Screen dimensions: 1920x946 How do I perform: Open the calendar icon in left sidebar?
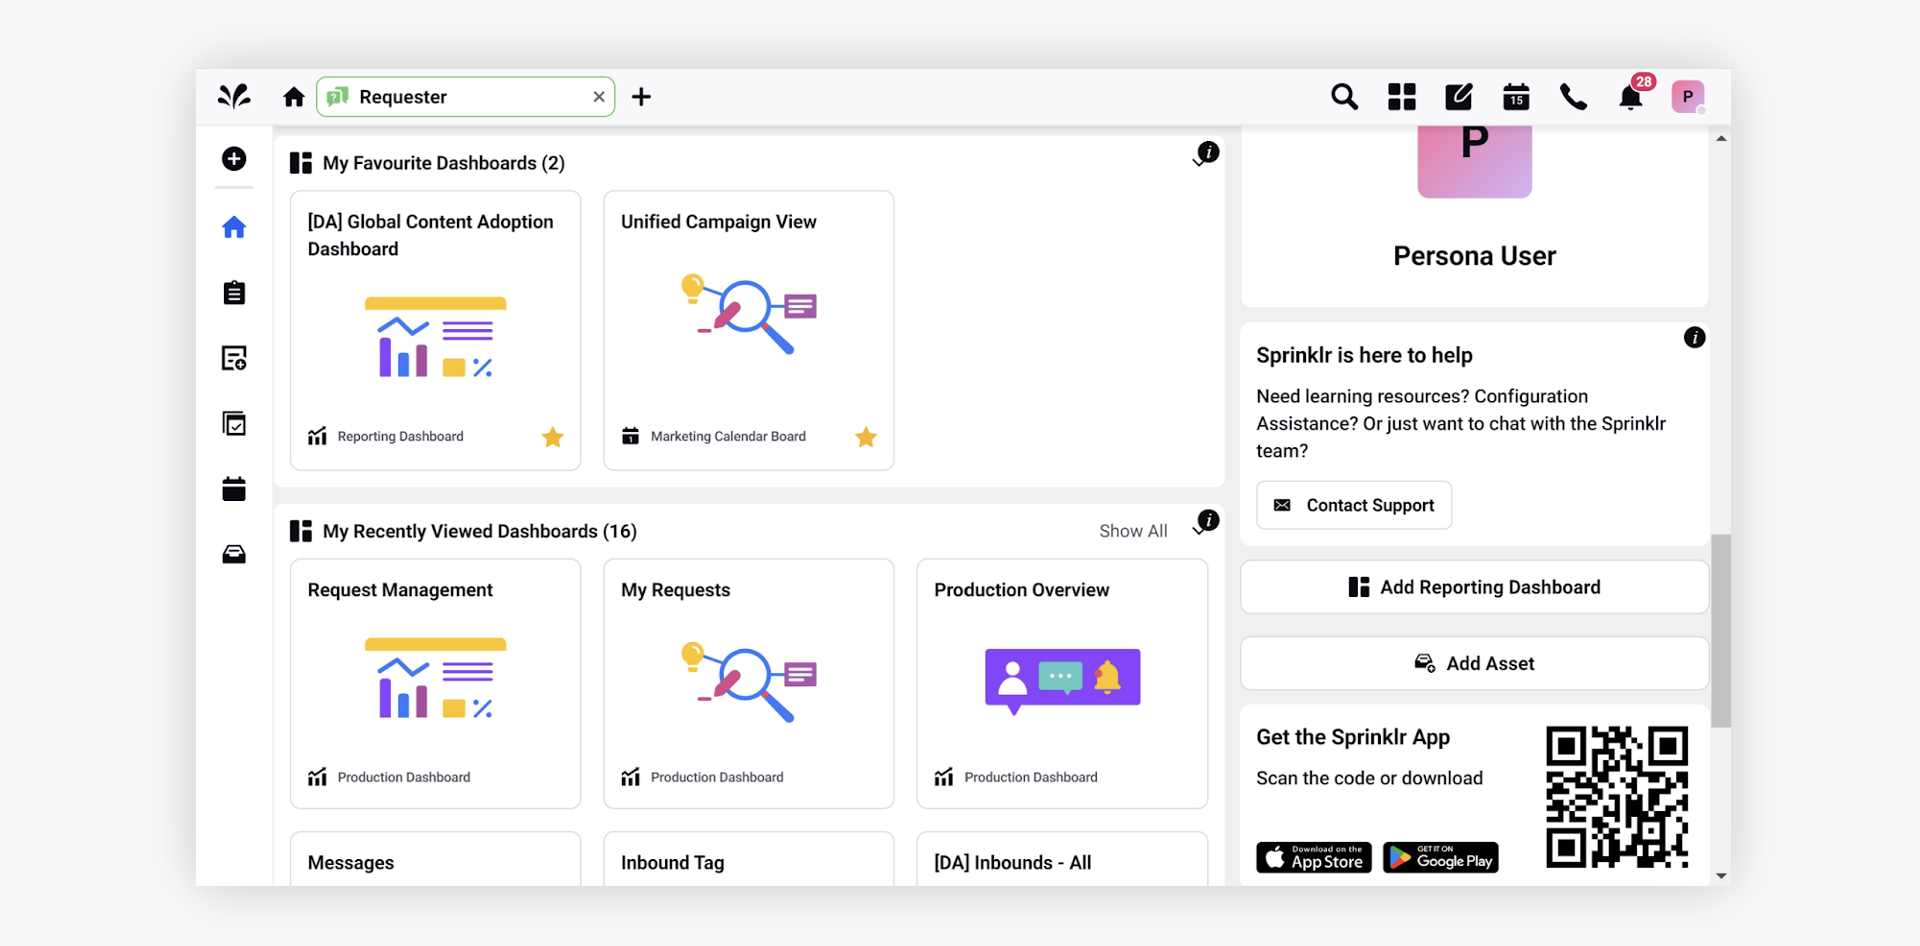(x=234, y=489)
